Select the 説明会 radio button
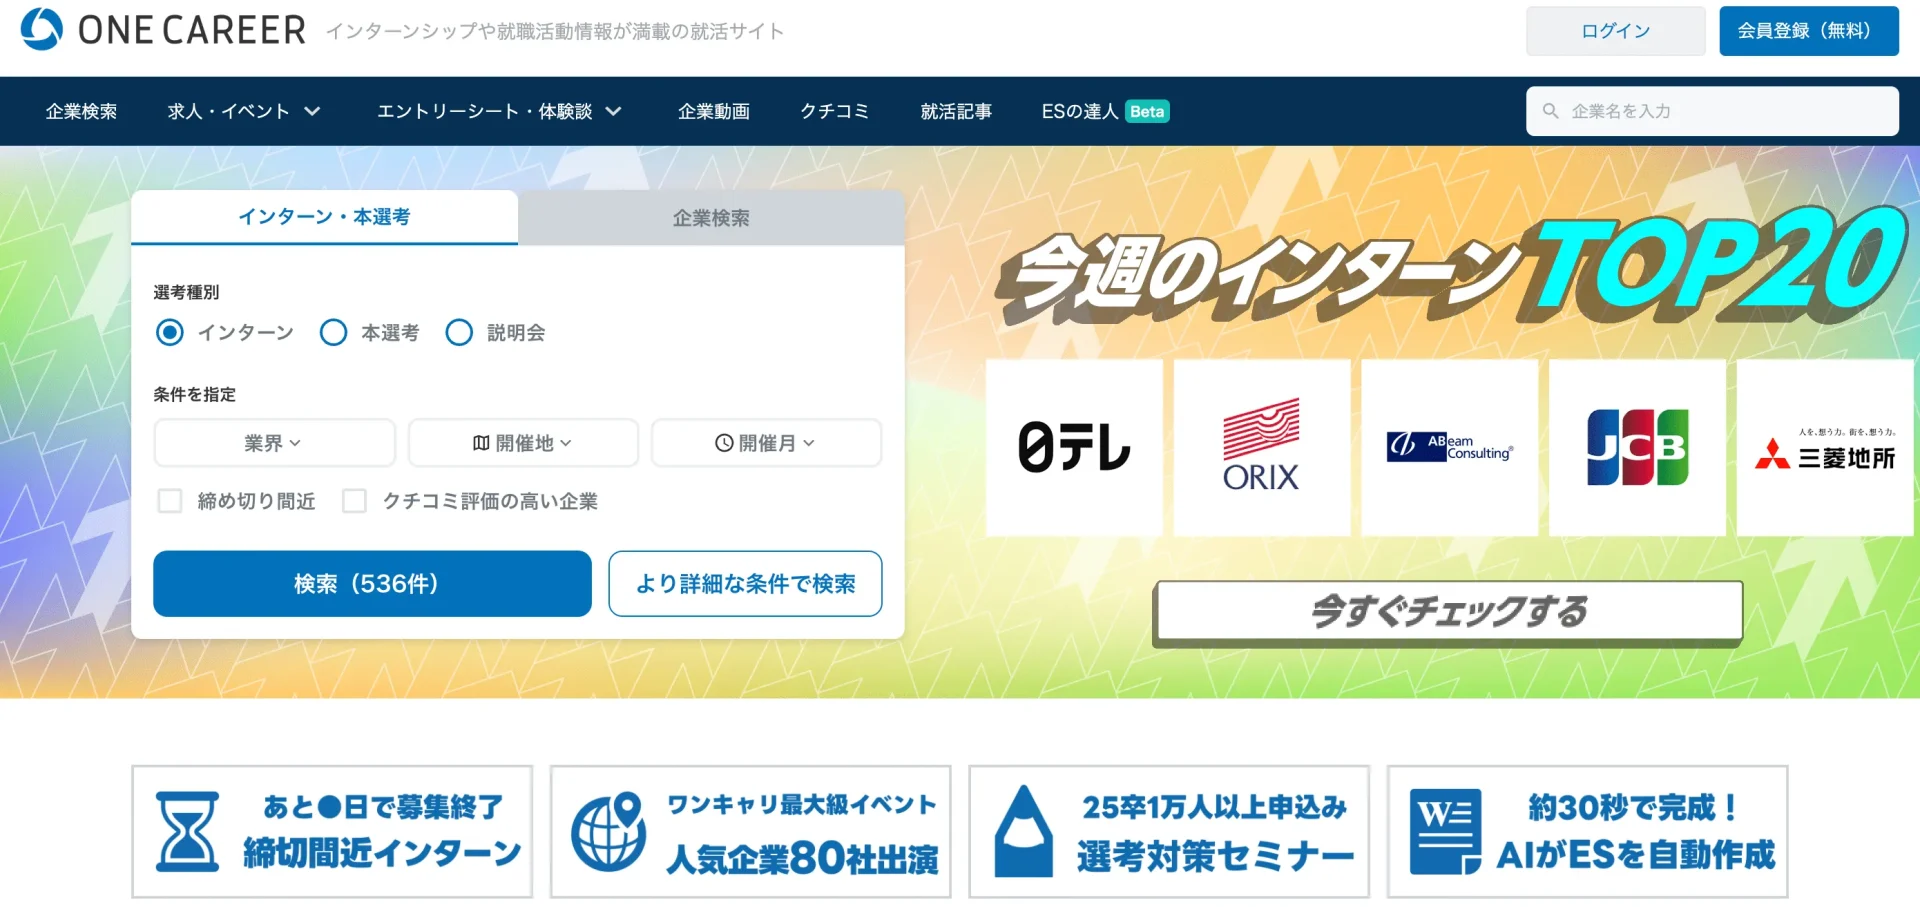1920x907 pixels. click(459, 332)
